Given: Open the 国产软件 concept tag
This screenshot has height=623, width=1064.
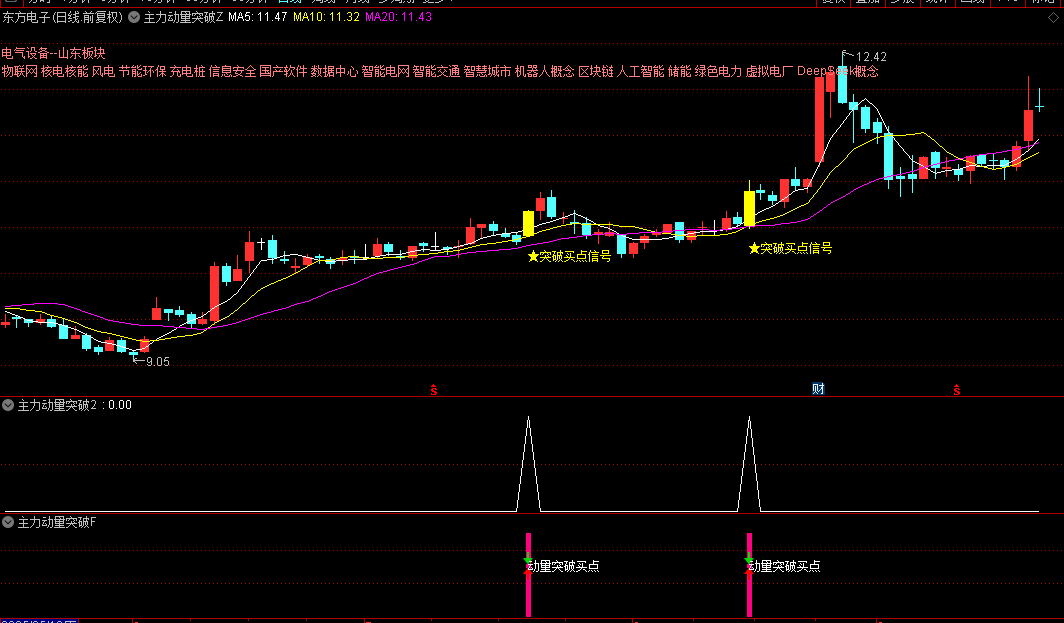Looking at the screenshot, I should 283,71.
